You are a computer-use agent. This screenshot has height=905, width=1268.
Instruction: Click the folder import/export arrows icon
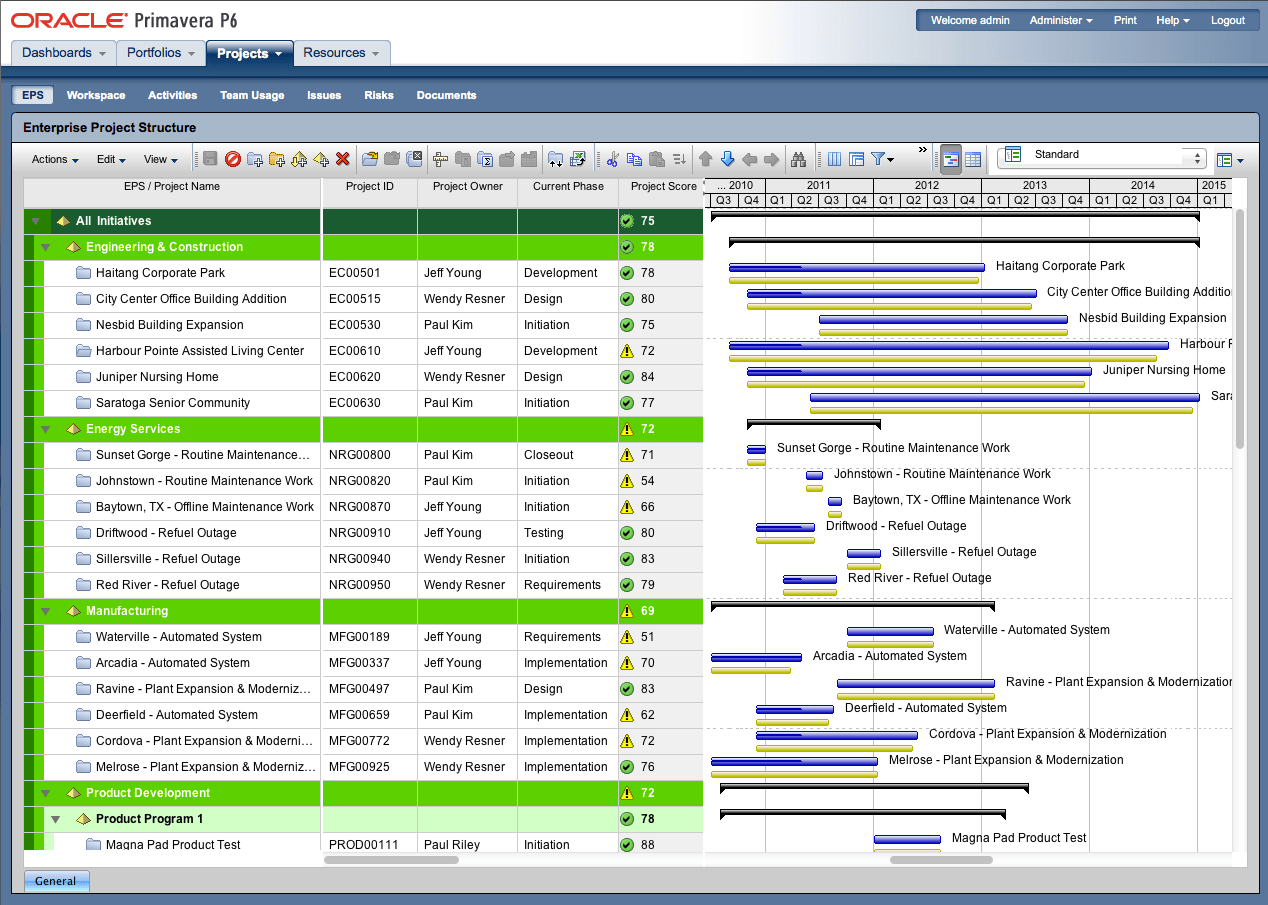(x=555, y=159)
